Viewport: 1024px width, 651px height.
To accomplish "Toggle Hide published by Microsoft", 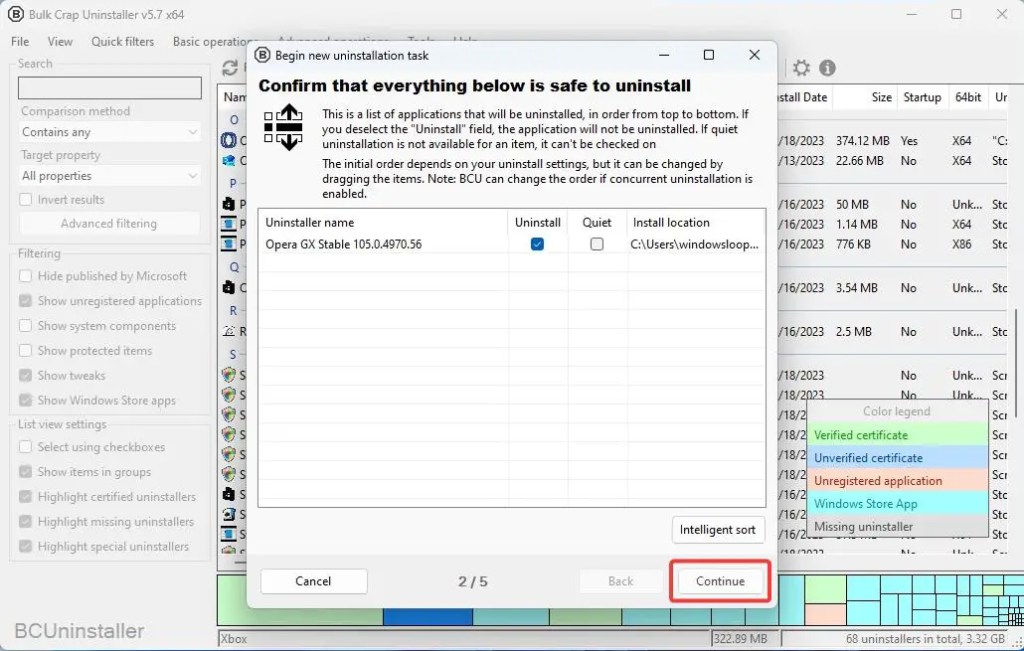I will [x=25, y=276].
